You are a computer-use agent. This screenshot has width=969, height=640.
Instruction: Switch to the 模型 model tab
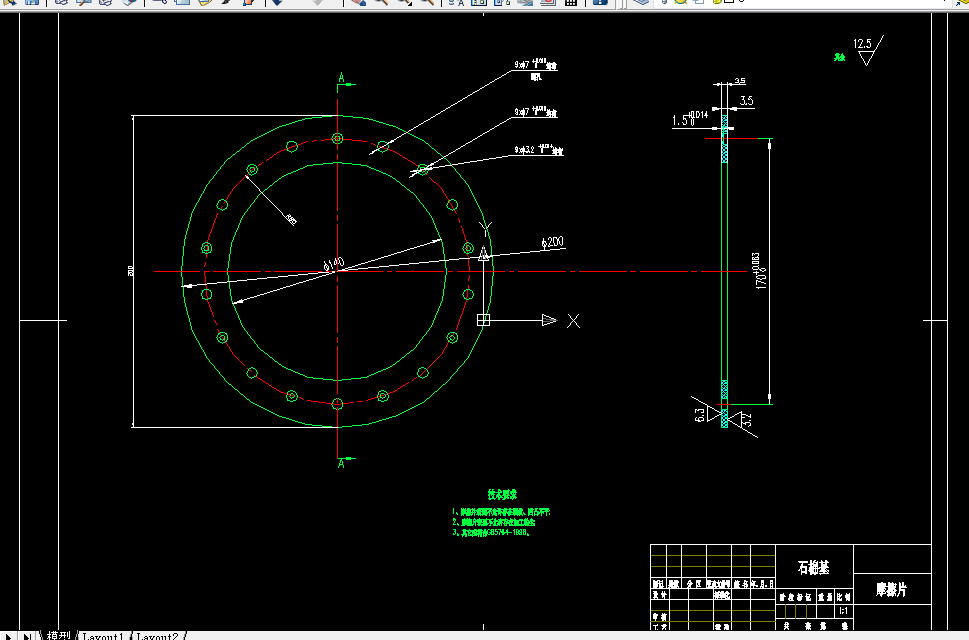coord(59,635)
